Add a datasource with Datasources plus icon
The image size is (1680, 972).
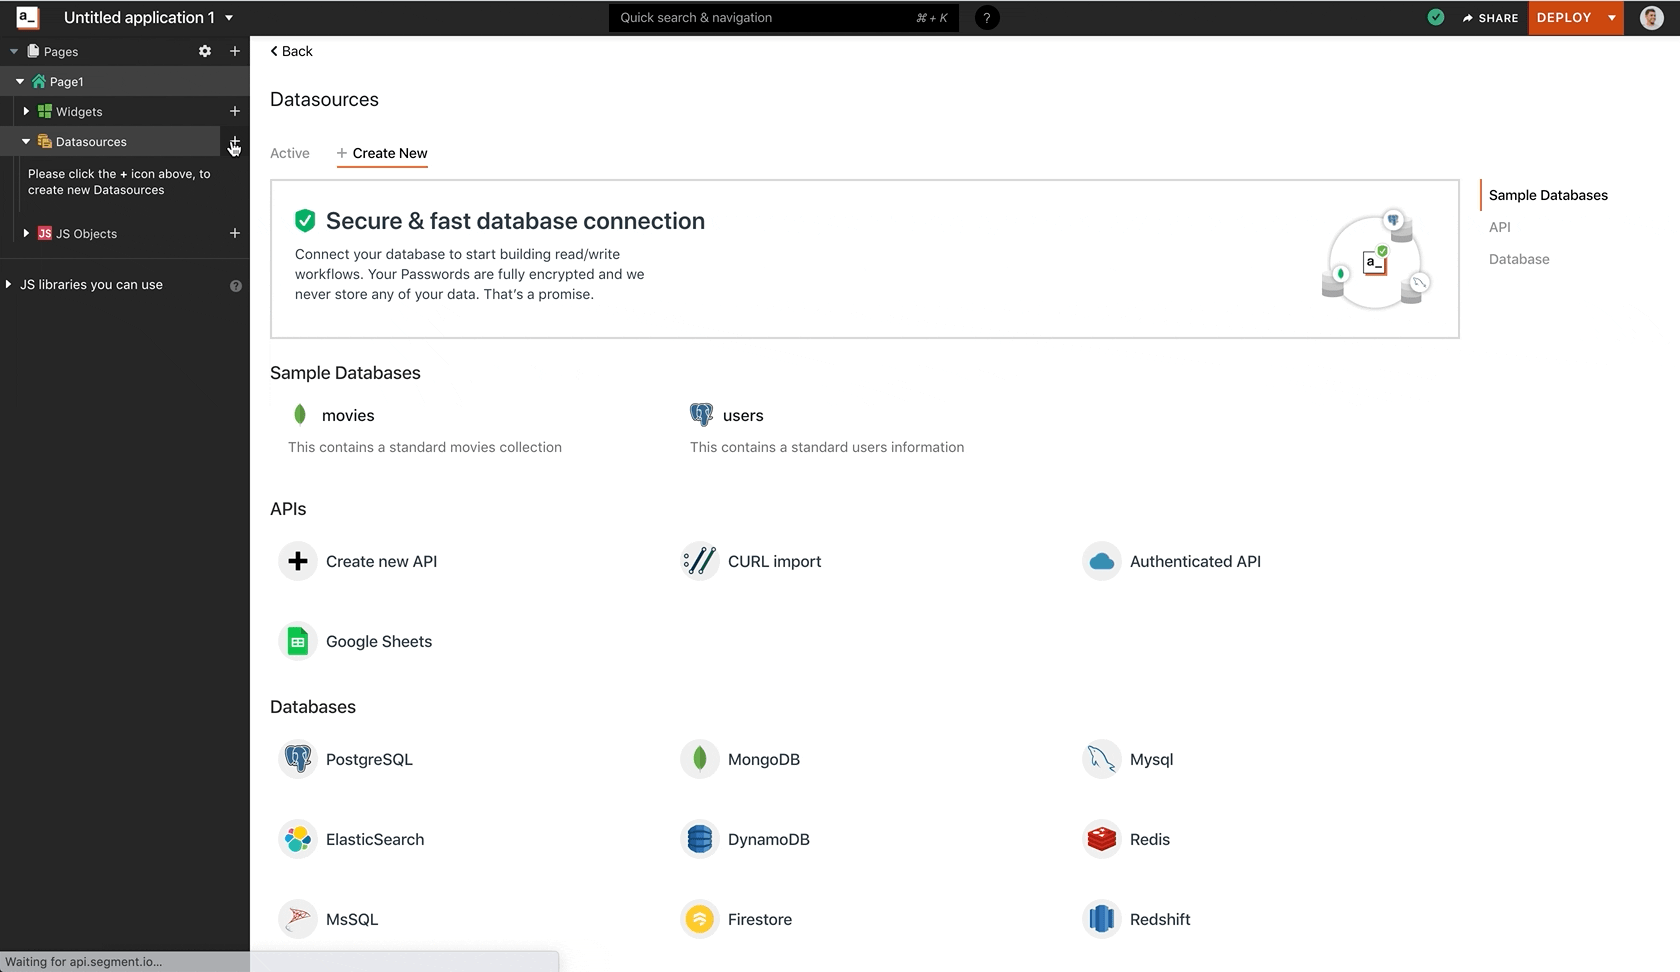pyautogui.click(x=235, y=141)
